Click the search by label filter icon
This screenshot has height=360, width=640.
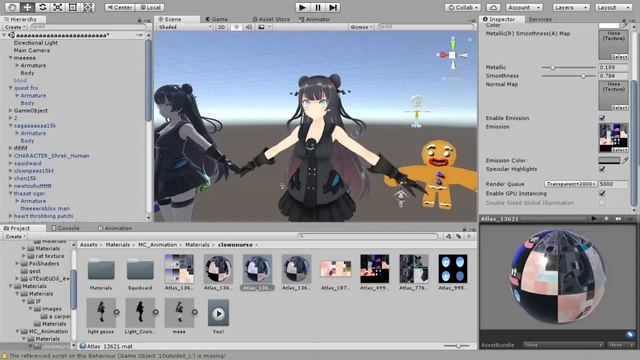point(458,236)
